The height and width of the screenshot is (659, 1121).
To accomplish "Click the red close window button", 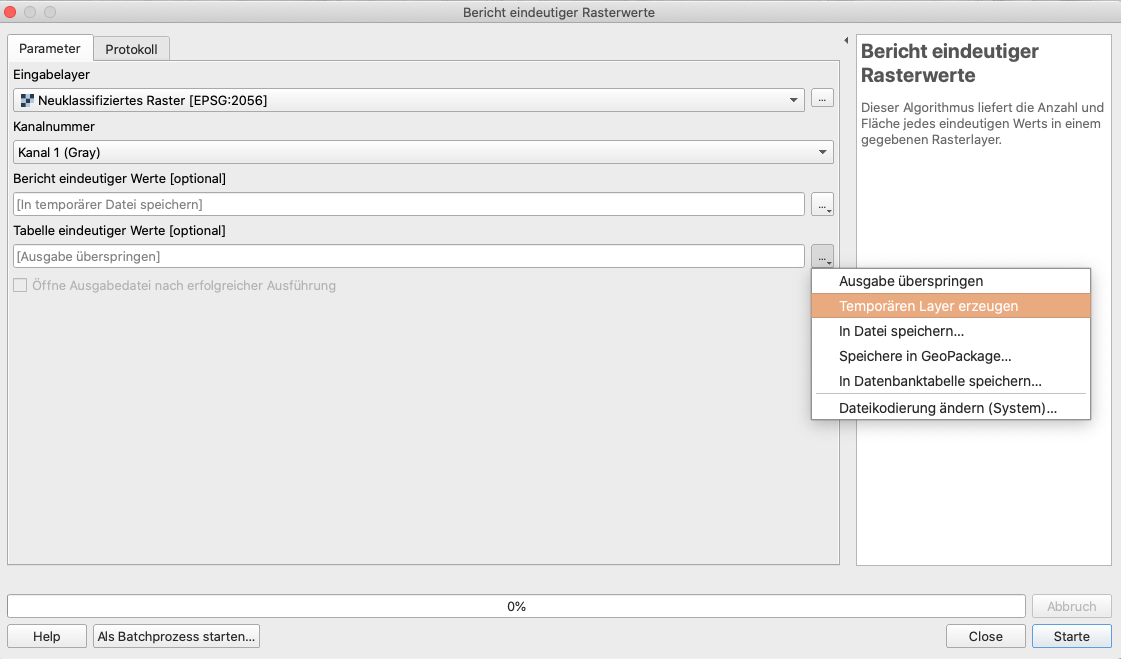I will 12,12.
